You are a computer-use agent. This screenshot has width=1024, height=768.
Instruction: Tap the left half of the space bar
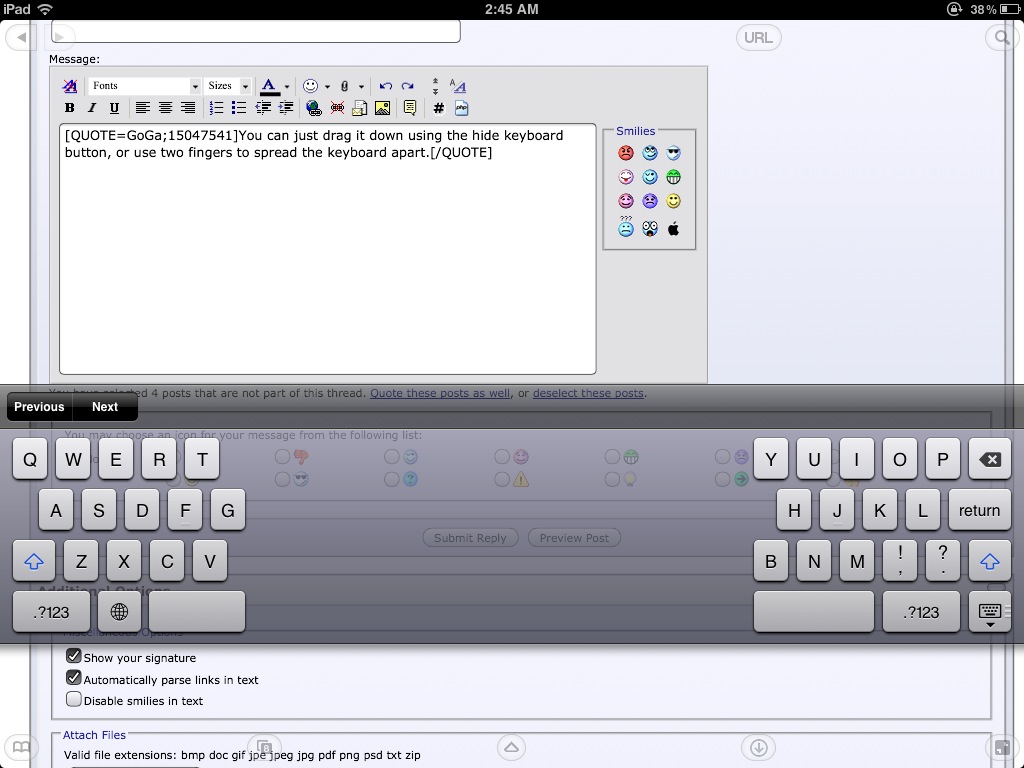197,612
